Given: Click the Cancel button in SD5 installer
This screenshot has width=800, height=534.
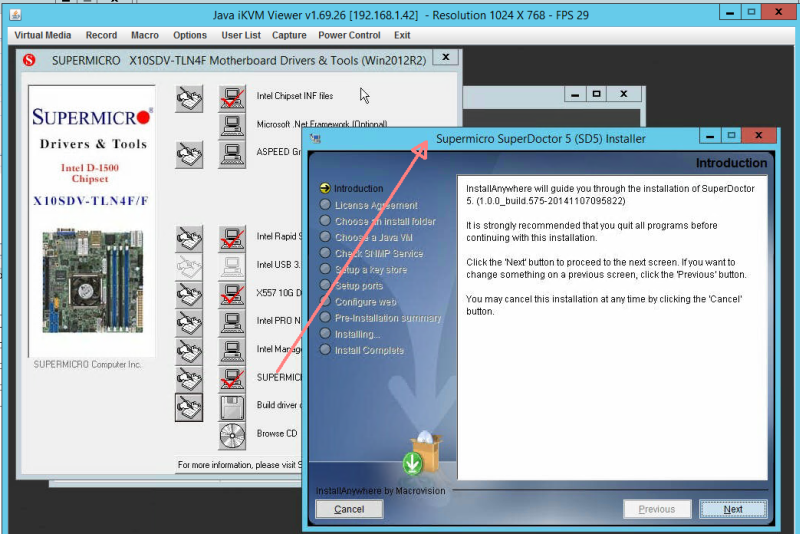Looking at the screenshot, I should (349, 509).
